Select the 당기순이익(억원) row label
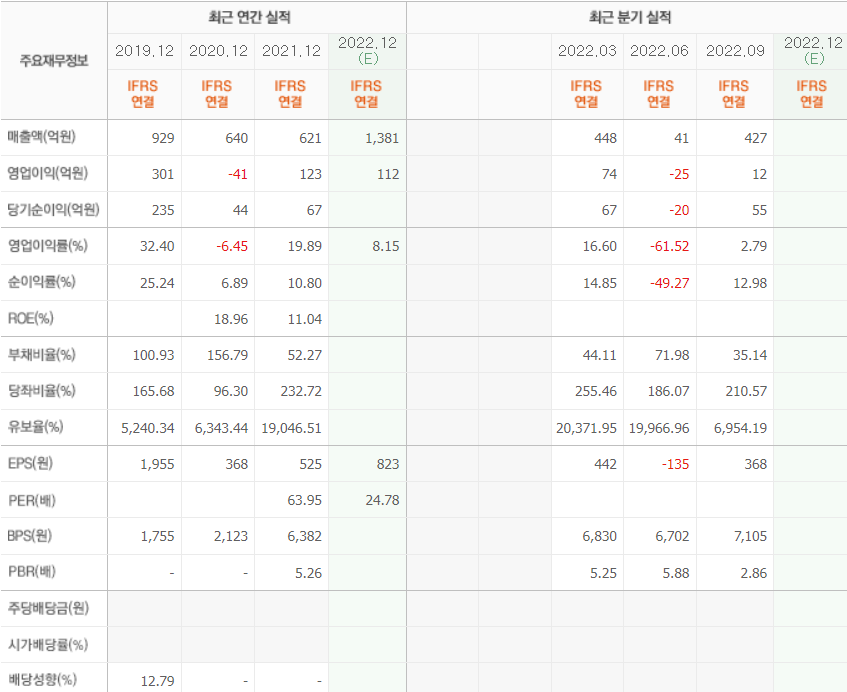 coord(53,209)
